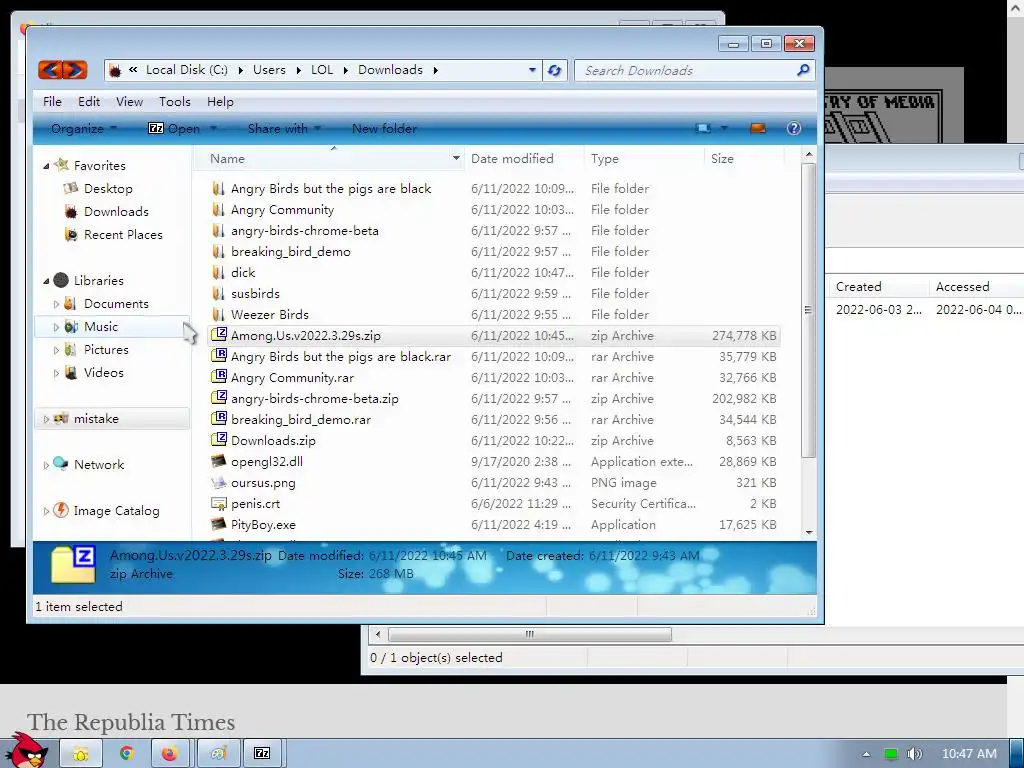Select the Music library
1024x768 pixels.
[101, 327]
